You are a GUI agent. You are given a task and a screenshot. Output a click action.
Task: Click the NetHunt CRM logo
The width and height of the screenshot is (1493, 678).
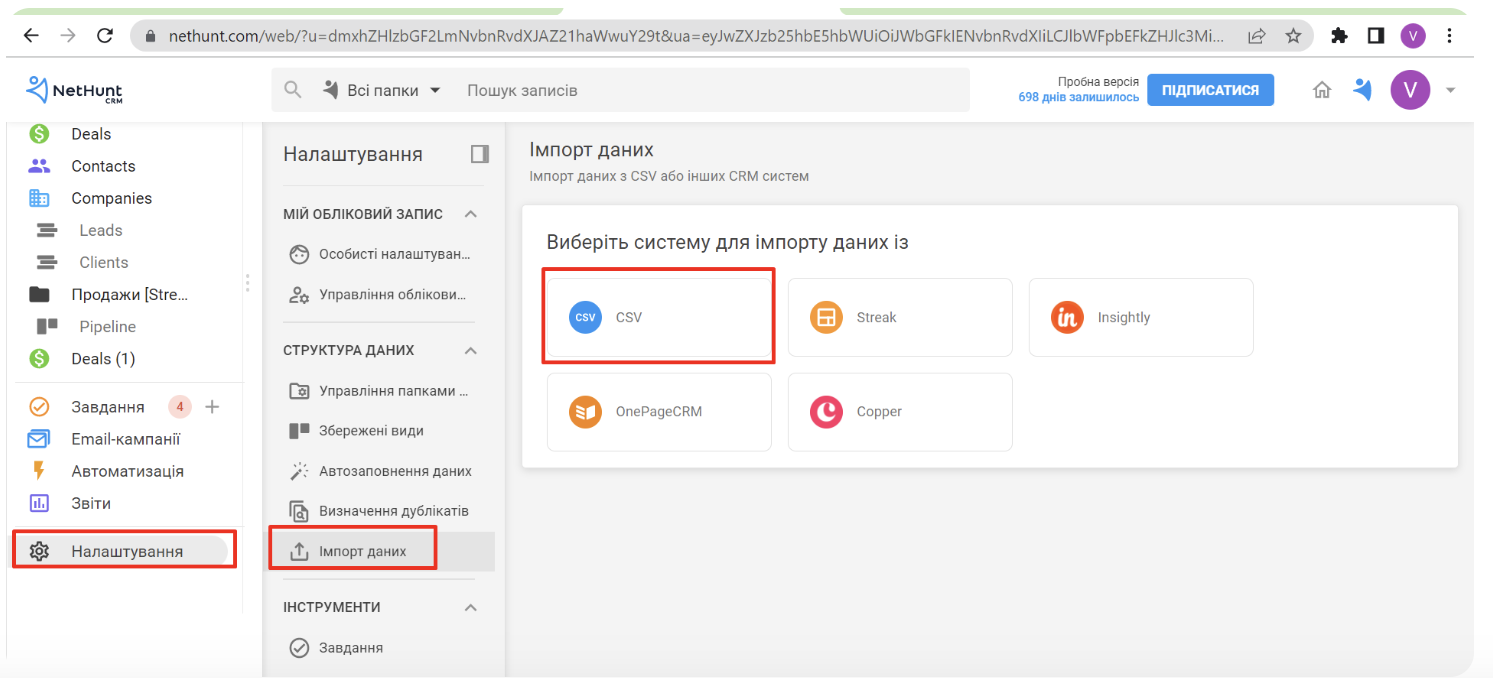[74, 90]
